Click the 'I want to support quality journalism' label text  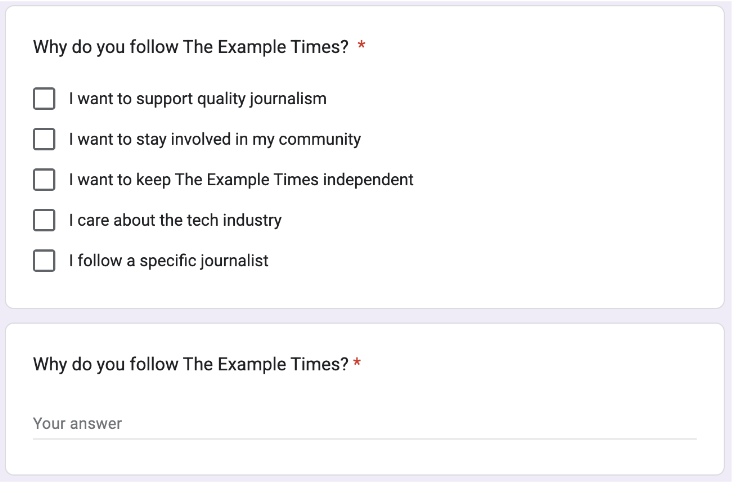click(x=198, y=99)
